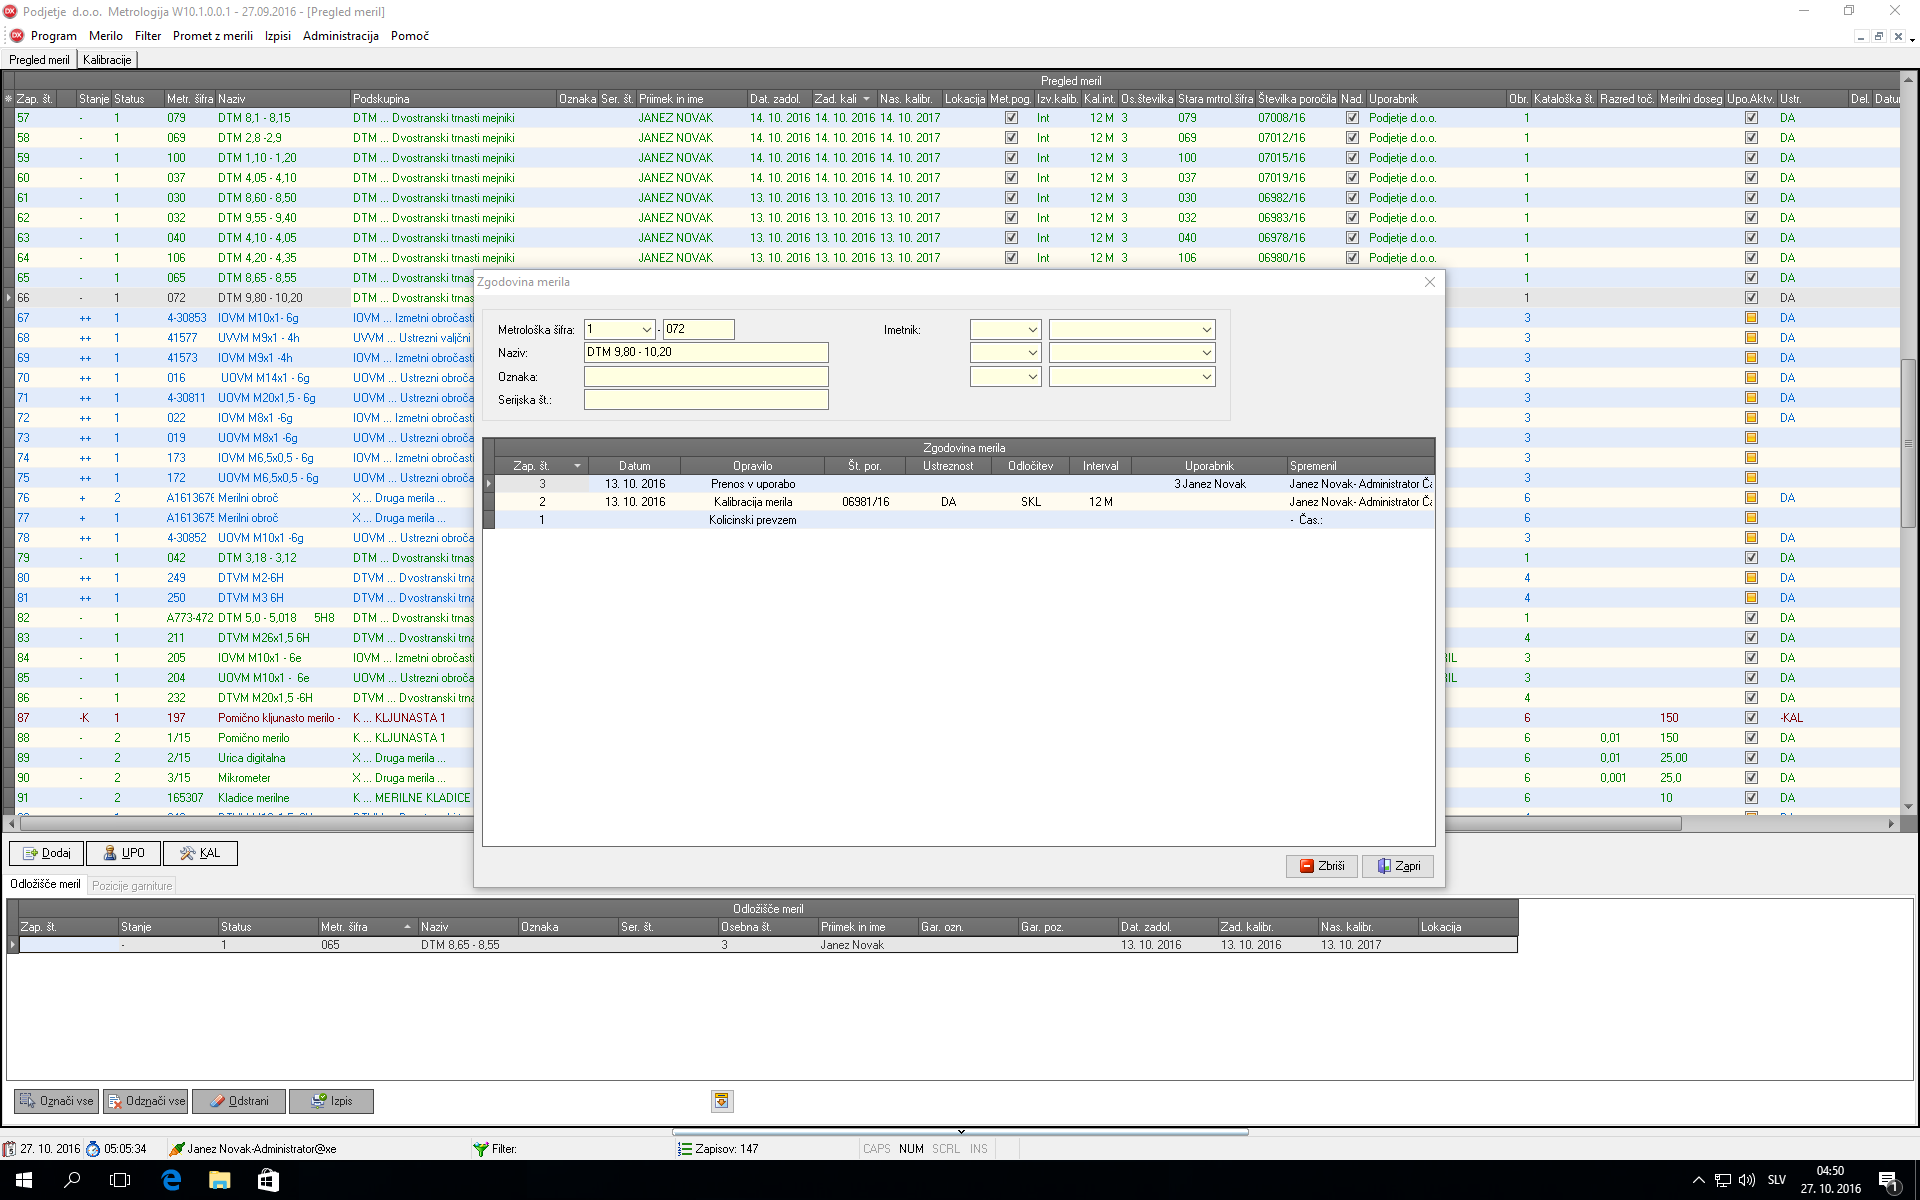This screenshot has height=1200, width=1920.
Task: Expand the first Imetnik small dropdown
Action: (1032, 330)
